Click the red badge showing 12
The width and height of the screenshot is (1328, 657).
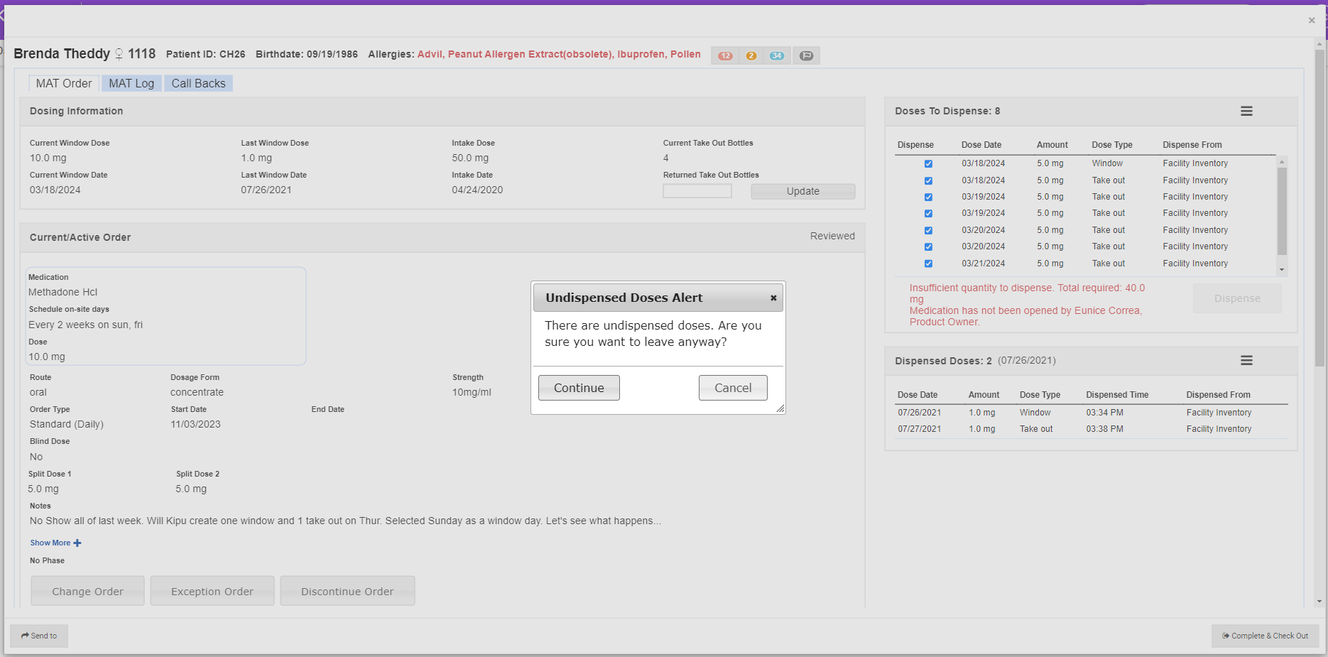[725, 56]
